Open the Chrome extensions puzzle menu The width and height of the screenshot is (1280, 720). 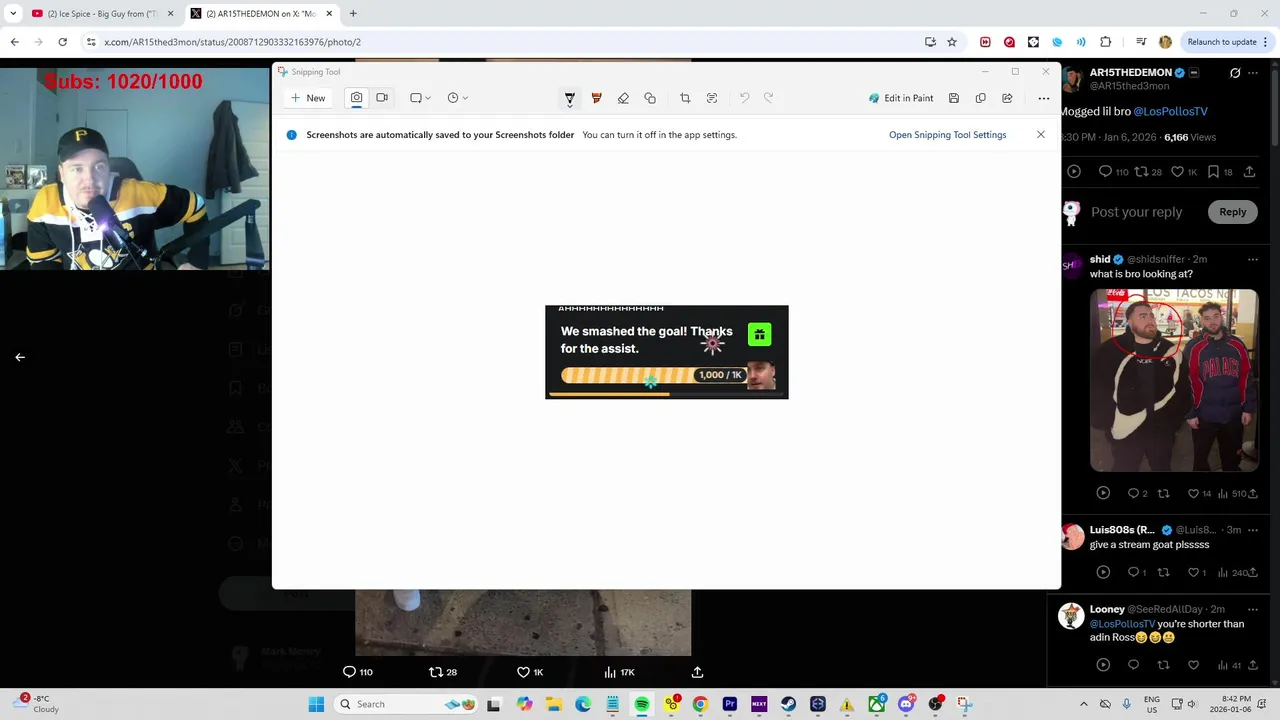[x=1105, y=42]
